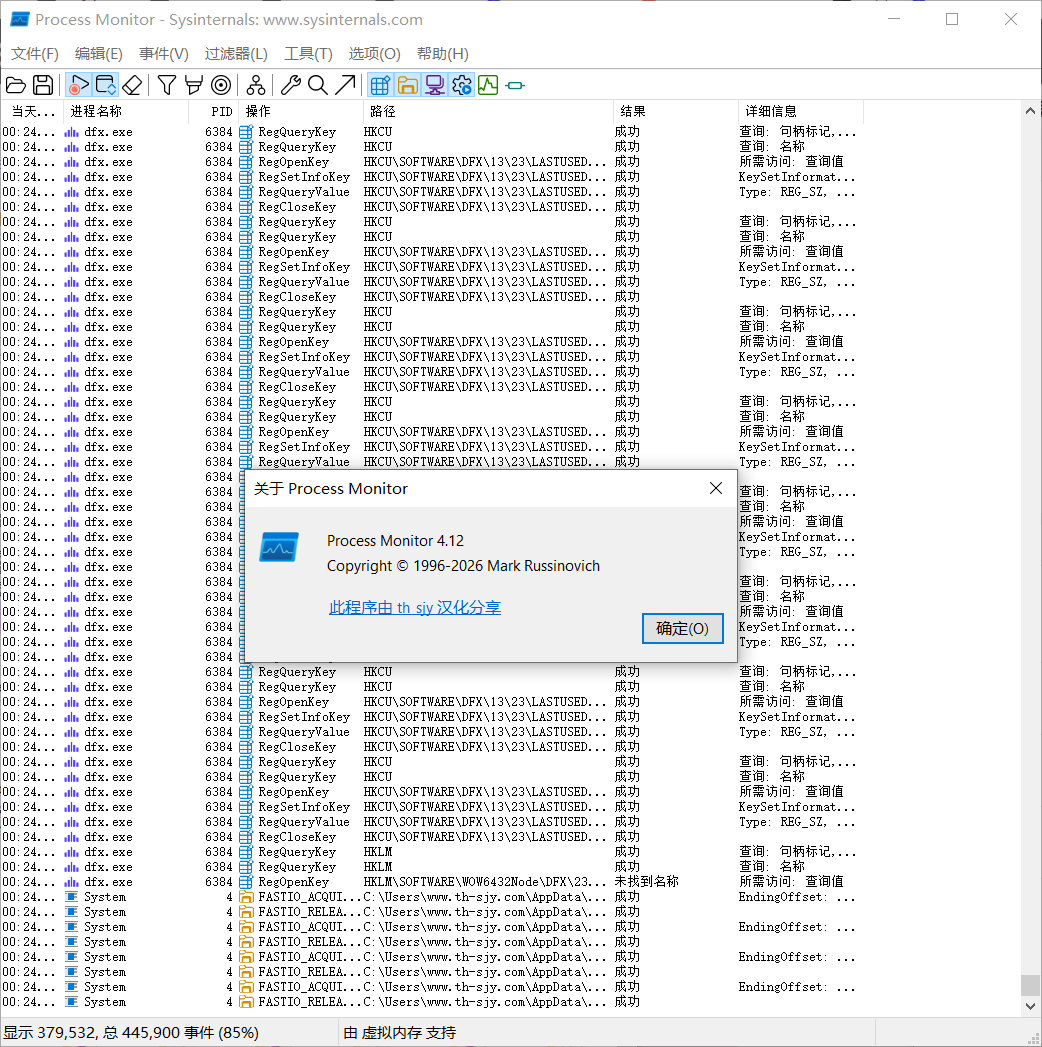Click the vertical scrollbar up arrow
The image size is (1042, 1047).
[x=1030, y=111]
